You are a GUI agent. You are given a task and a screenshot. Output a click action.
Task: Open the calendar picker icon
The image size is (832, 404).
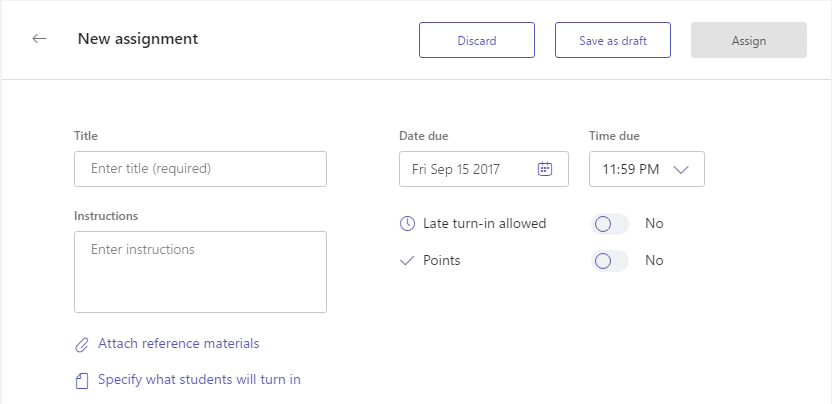[x=545, y=169]
